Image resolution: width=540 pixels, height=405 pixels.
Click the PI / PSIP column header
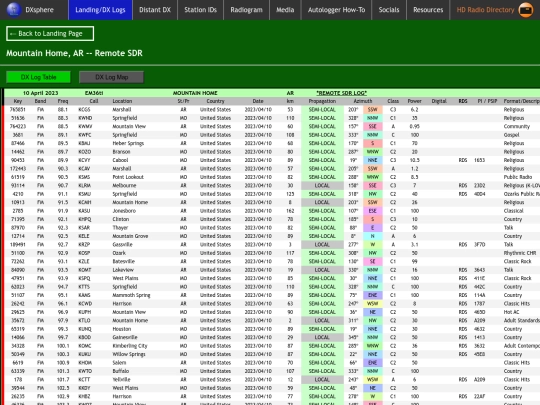487,101
